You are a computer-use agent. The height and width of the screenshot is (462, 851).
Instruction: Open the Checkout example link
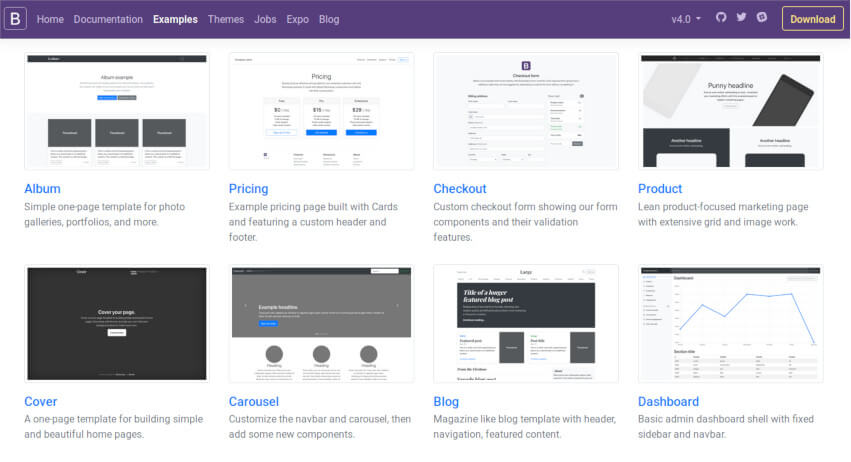(460, 189)
